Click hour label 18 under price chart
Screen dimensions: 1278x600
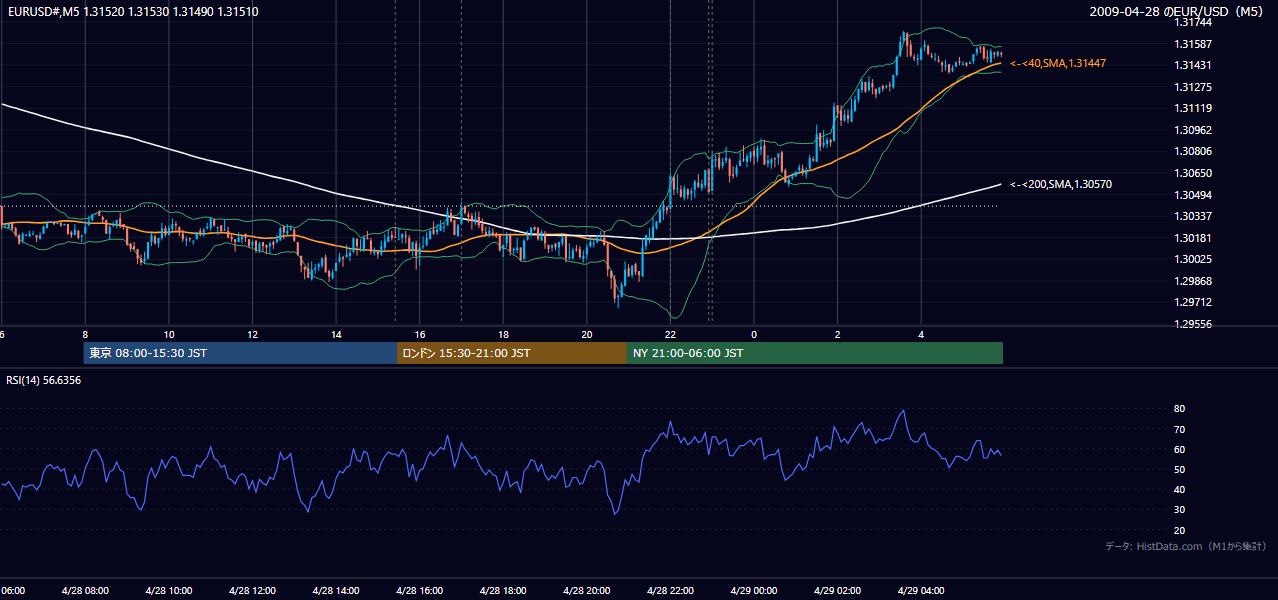503,335
